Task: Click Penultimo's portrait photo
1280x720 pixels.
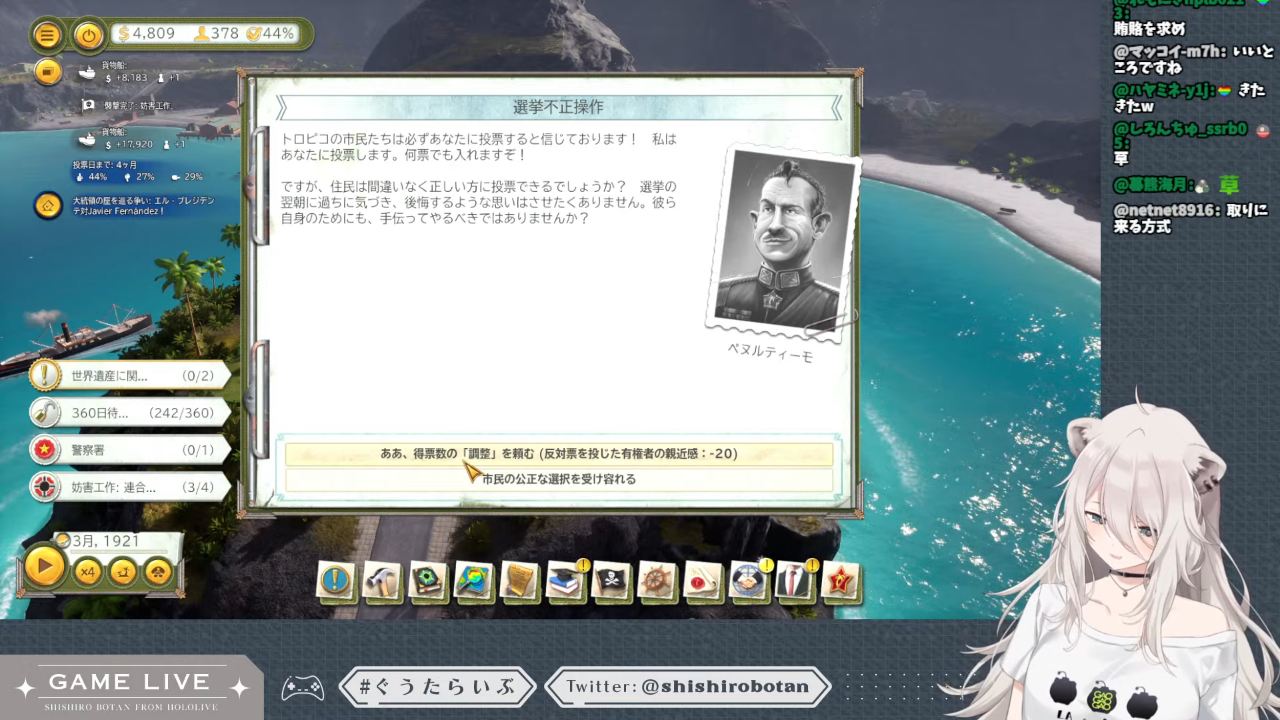Action: pos(782,240)
